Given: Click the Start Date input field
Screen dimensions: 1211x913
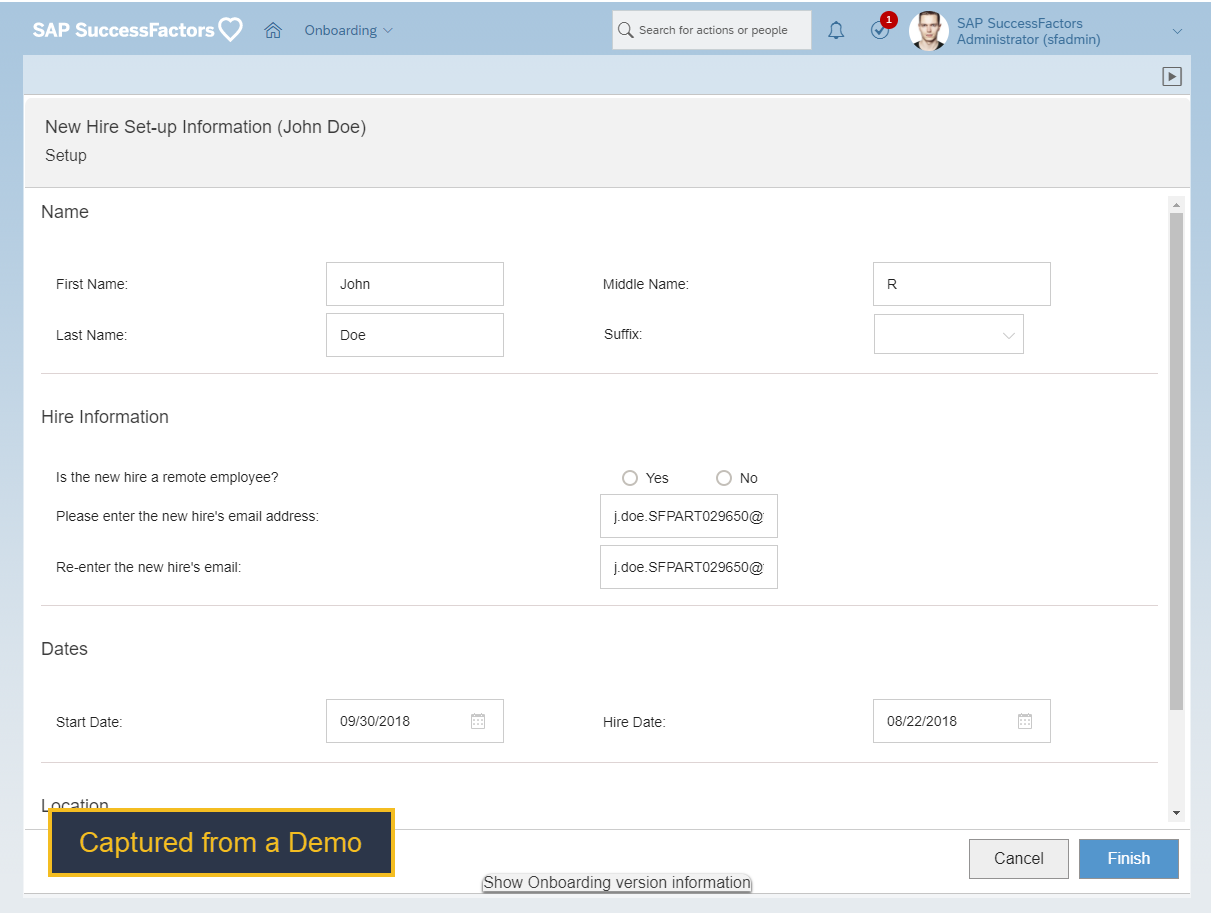Looking at the screenshot, I should [415, 721].
